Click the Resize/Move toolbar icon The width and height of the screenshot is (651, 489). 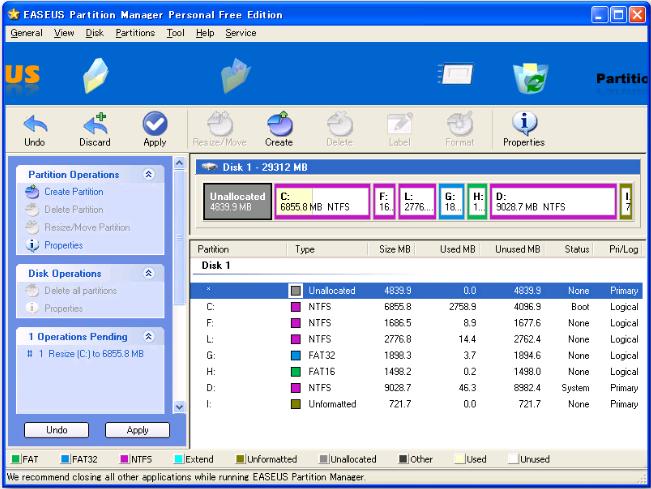pyautogui.click(x=220, y=124)
